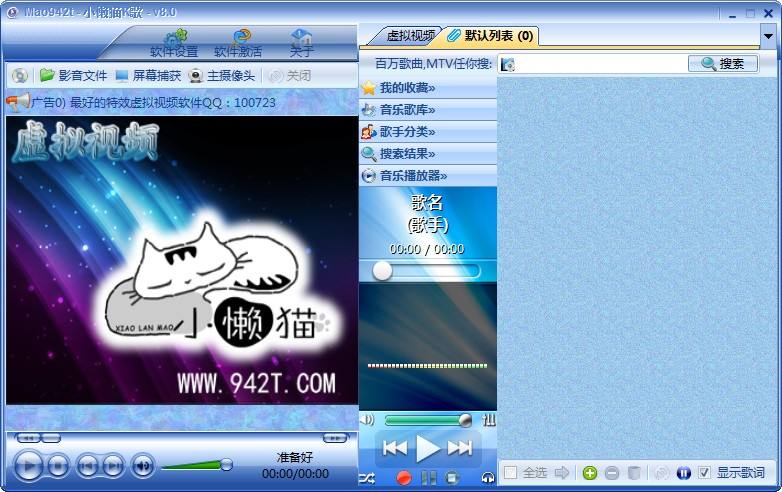Open 软件设置 software settings
This screenshot has height=492, width=782.
tap(174, 43)
